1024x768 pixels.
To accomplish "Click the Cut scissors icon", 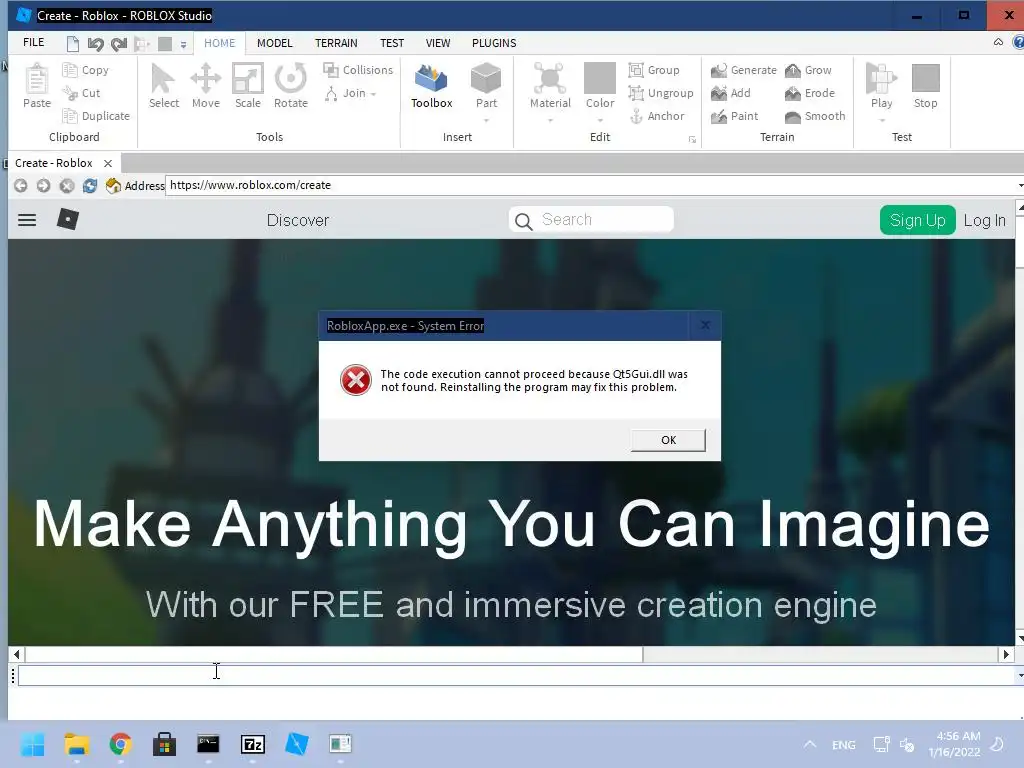I will point(69,93).
